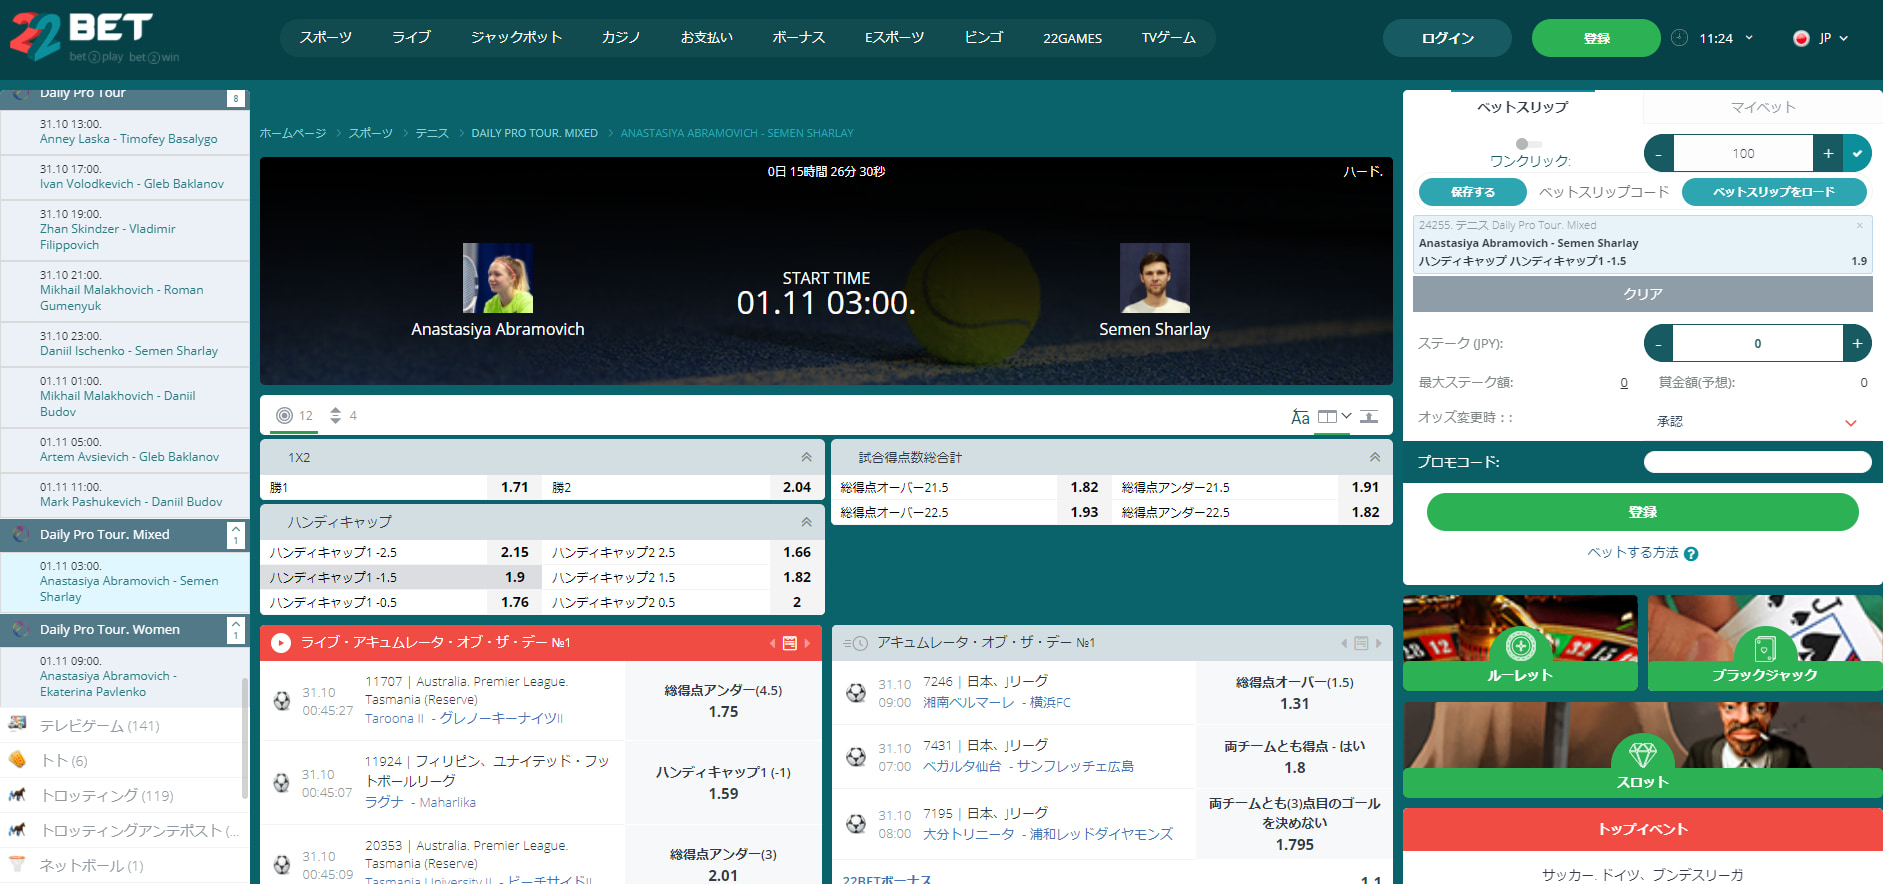The width and height of the screenshot is (1883, 884).
Task: Switch to the ベットスリップ tab
Action: pyautogui.click(x=1523, y=107)
